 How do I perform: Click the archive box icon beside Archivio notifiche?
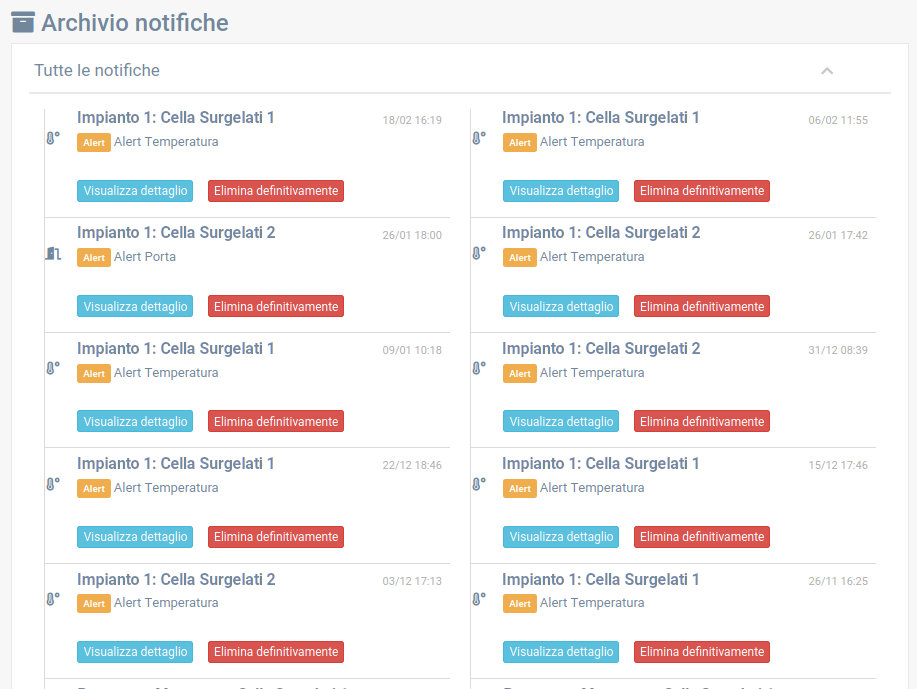click(x=22, y=21)
